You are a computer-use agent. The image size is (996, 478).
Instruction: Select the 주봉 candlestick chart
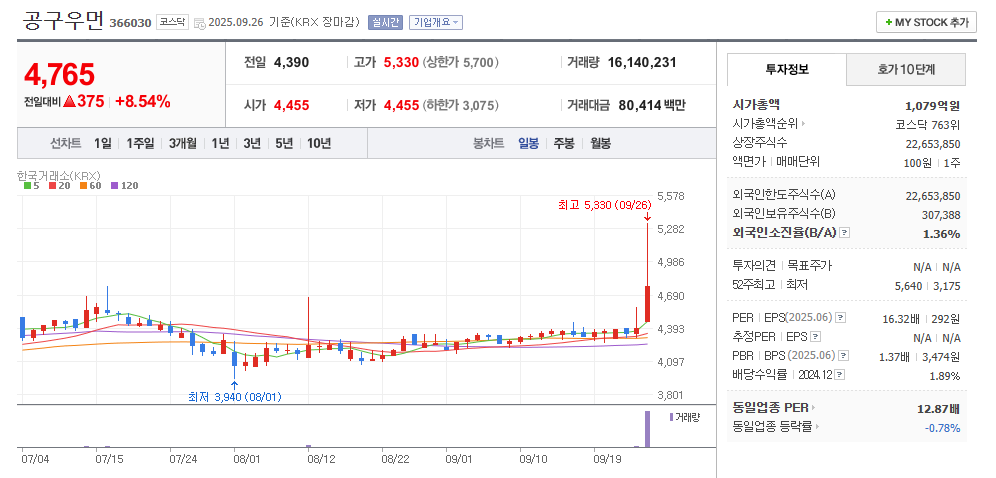[x=564, y=143]
